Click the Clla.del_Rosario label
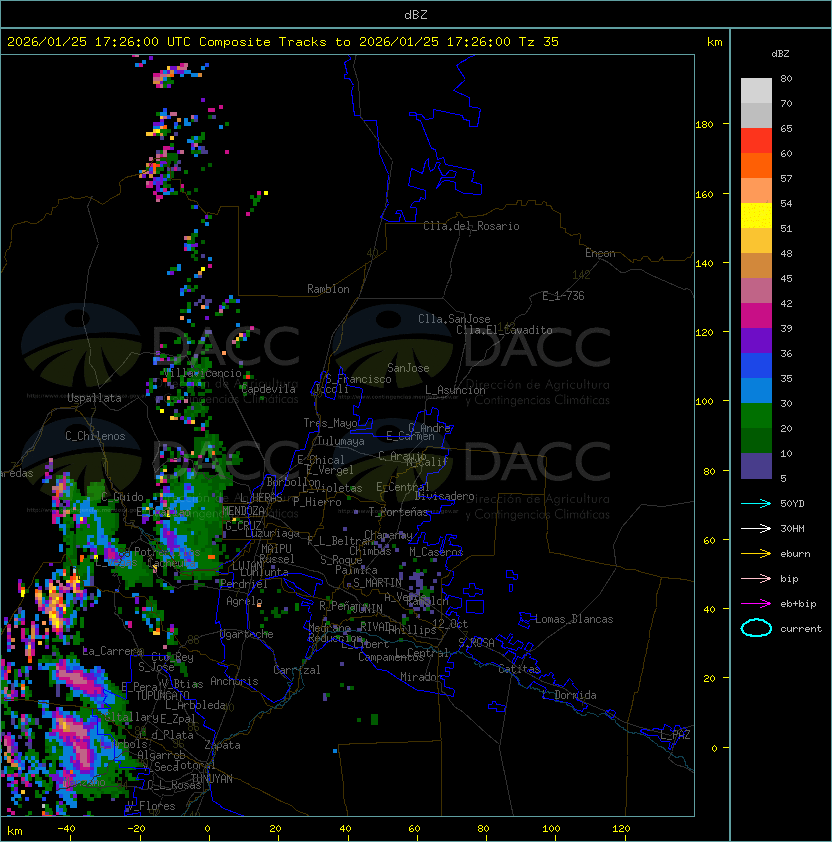Viewport: 832px width, 842px height. click(x=471, y=226)
